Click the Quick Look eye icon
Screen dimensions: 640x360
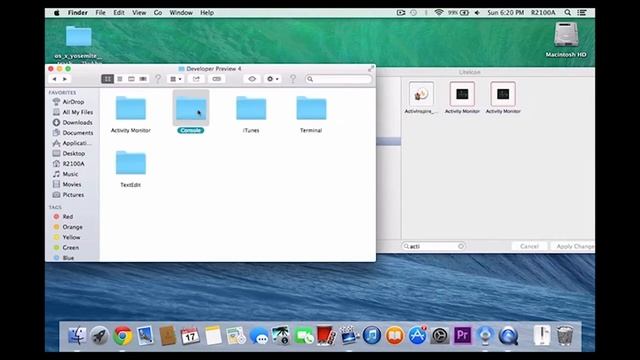(x=252, y=79)
